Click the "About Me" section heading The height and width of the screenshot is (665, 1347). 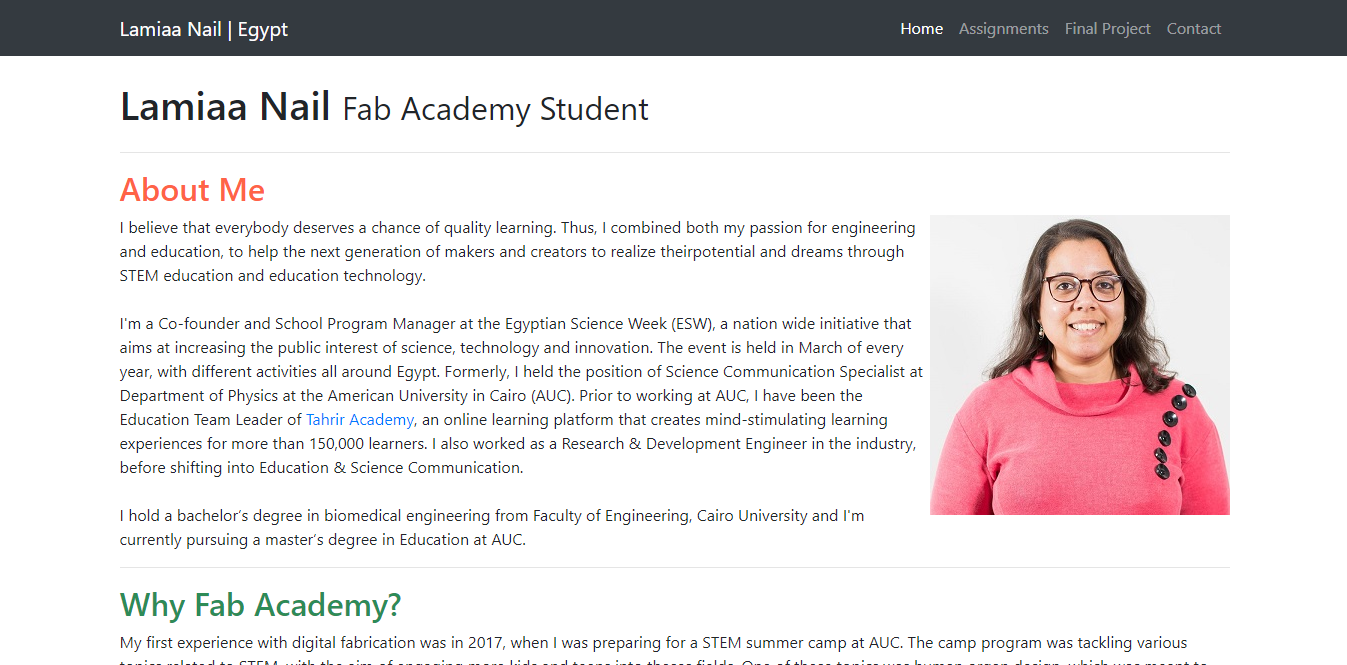point(192,190)
